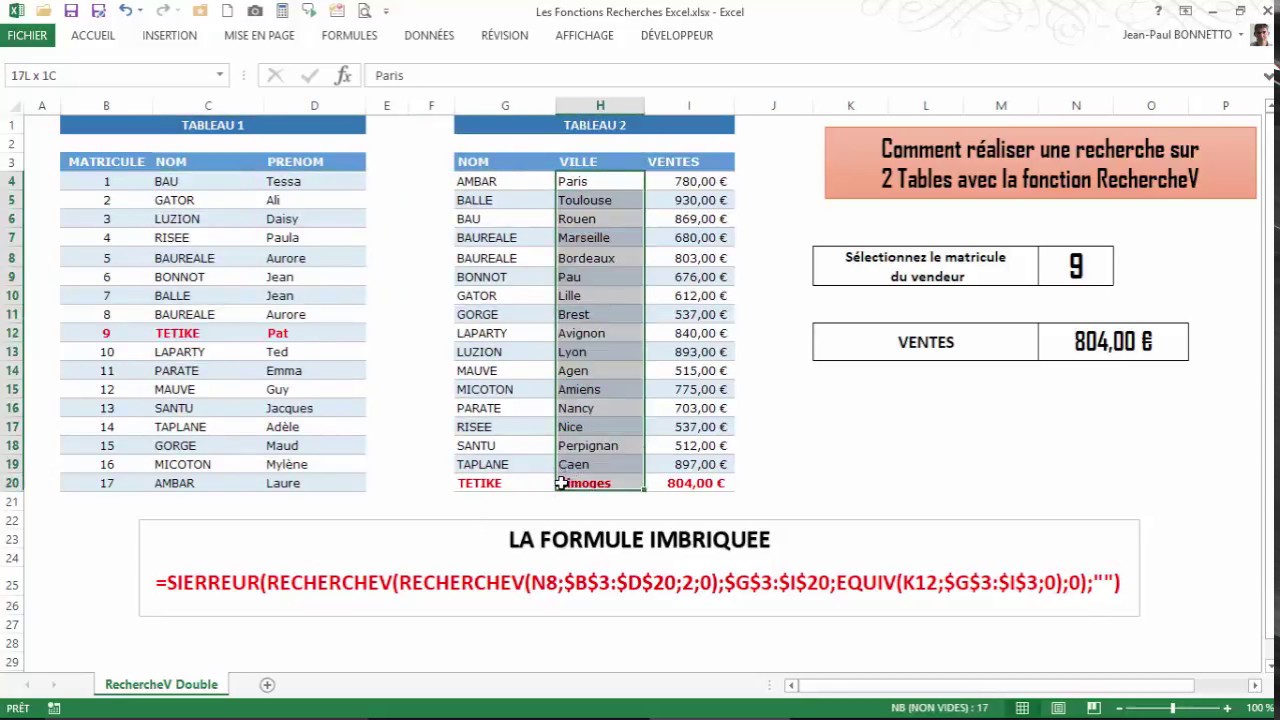1280x720 pixels.
Task: Open the DONNÉES ribbon tab
Action: [429, 35]
